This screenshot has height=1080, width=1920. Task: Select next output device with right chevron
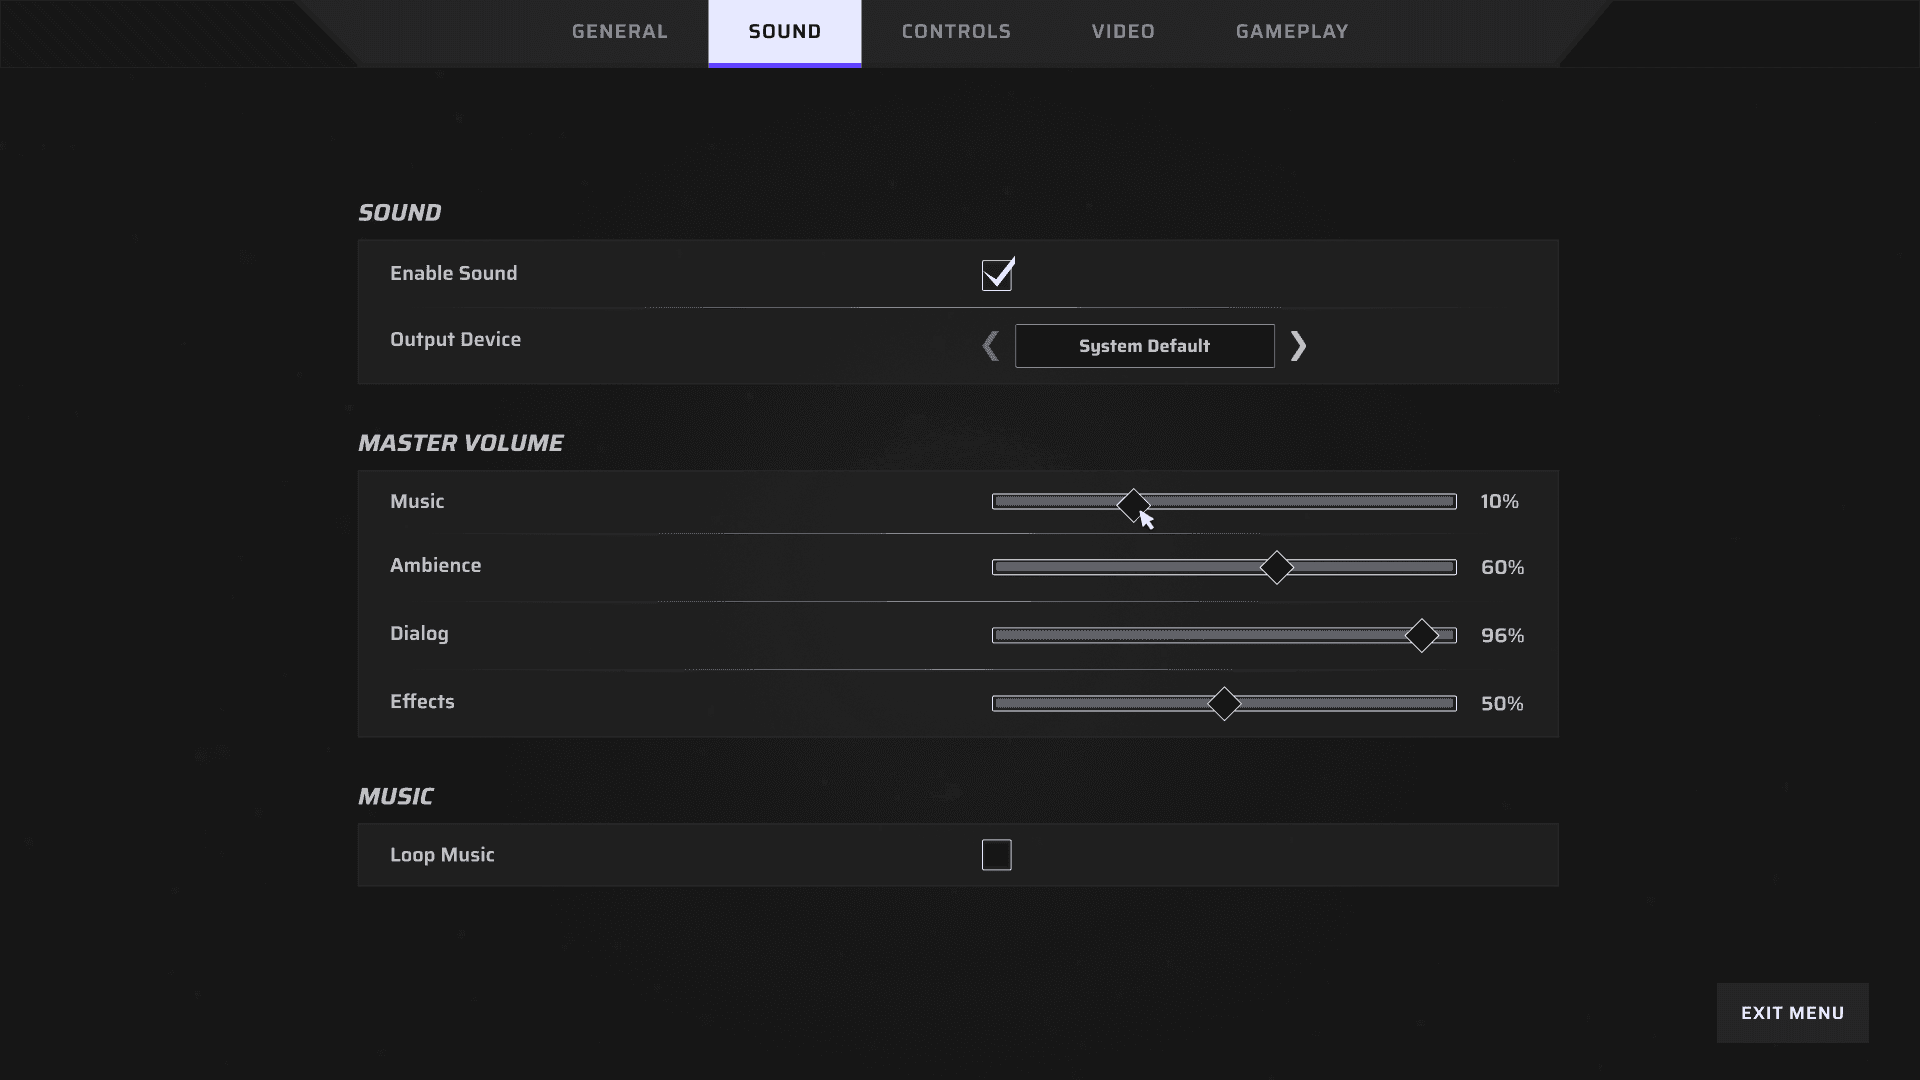[x=1298, y=346]
